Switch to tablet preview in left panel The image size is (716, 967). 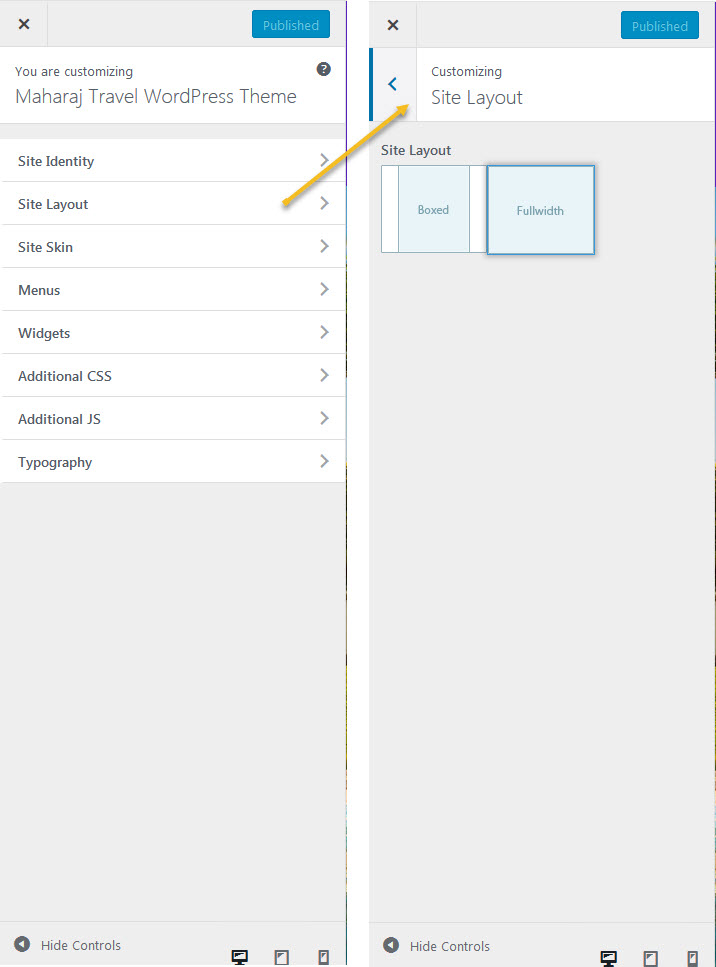pyautogui.click(x=282, y=957)
